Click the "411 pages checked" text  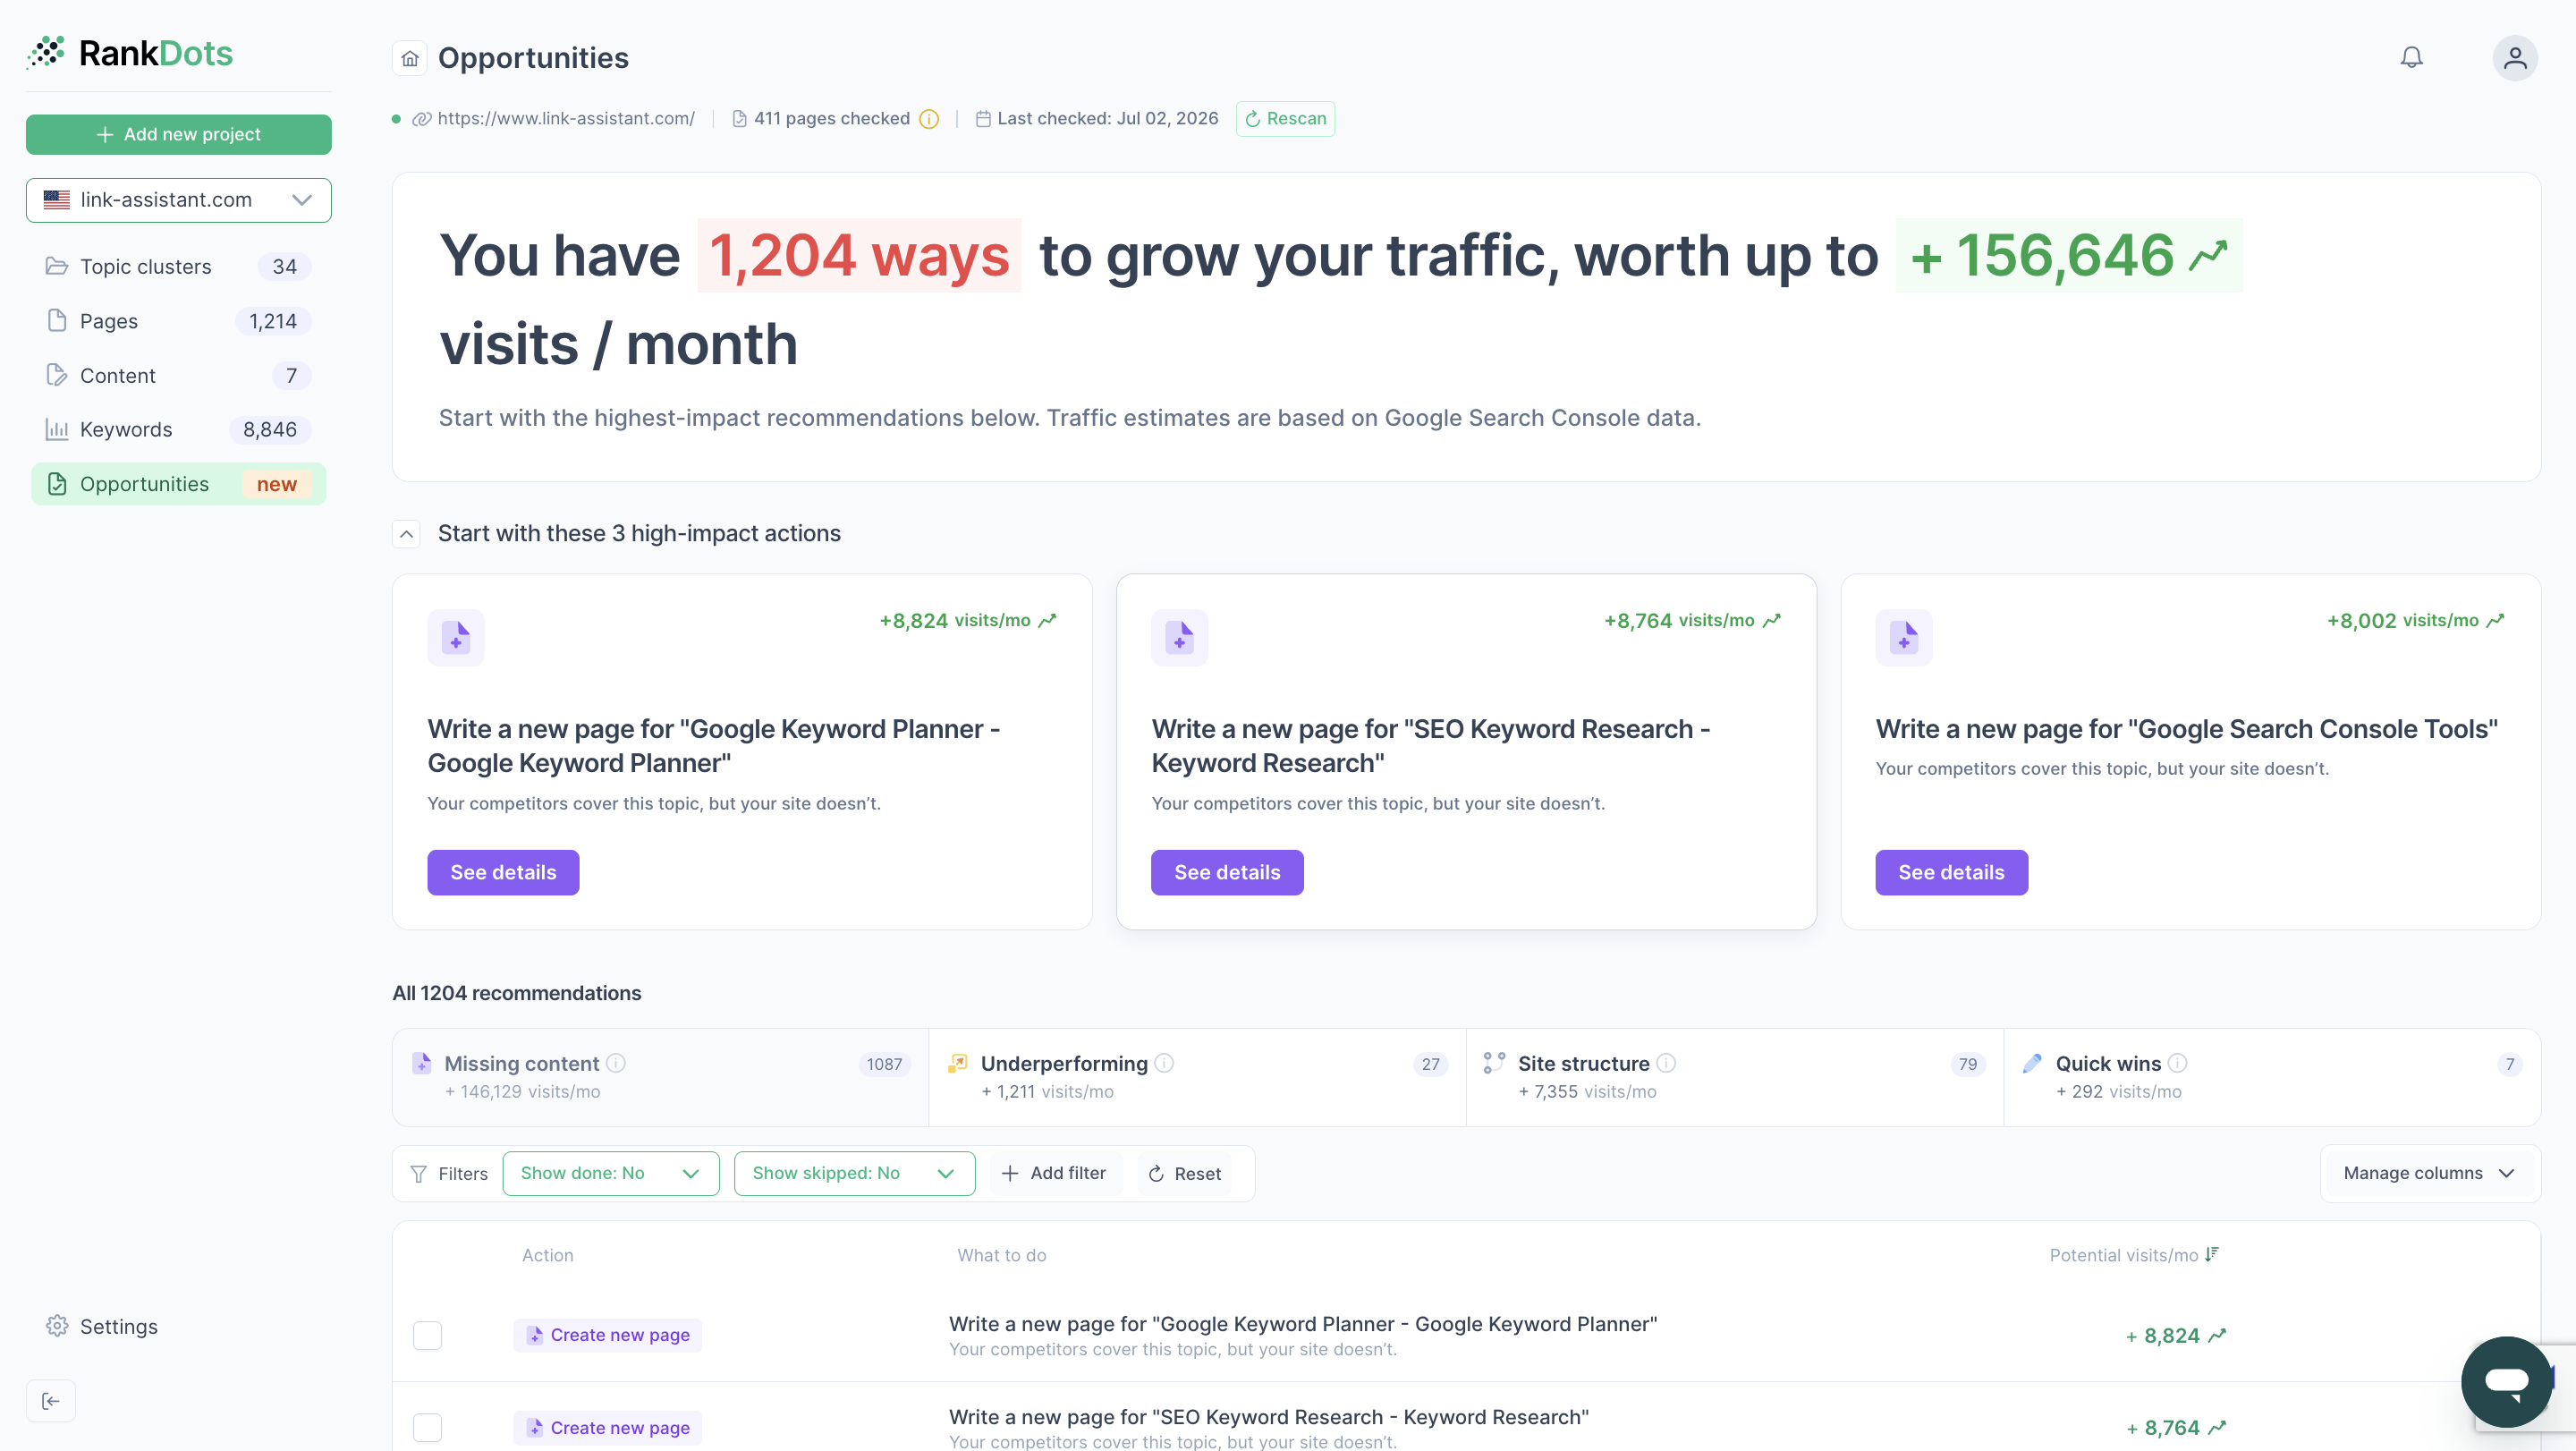click(x=832, y=119)
